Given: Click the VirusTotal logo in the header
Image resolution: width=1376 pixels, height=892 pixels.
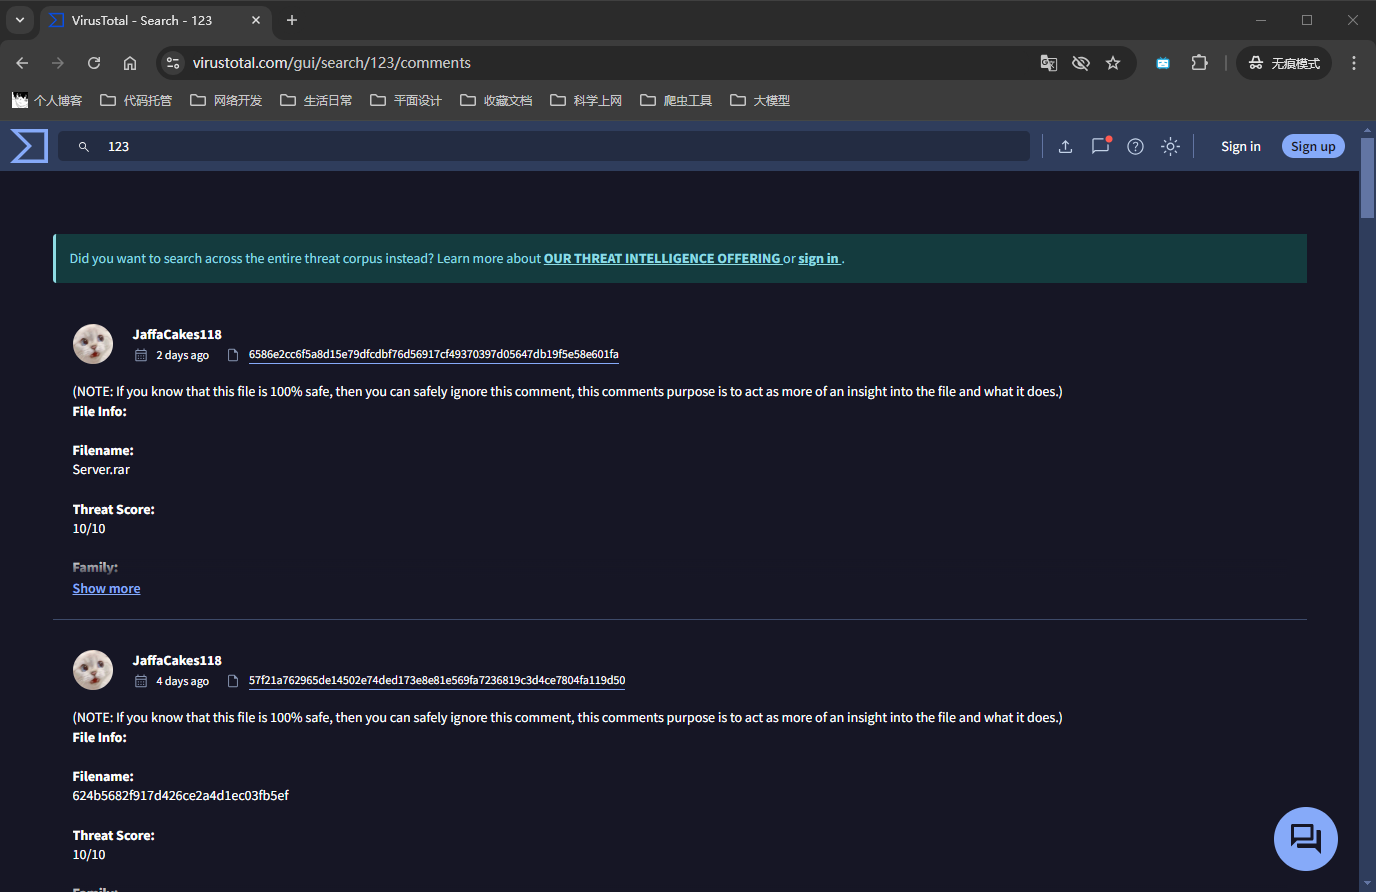Looking at the screenshot, I should (28, 146).
